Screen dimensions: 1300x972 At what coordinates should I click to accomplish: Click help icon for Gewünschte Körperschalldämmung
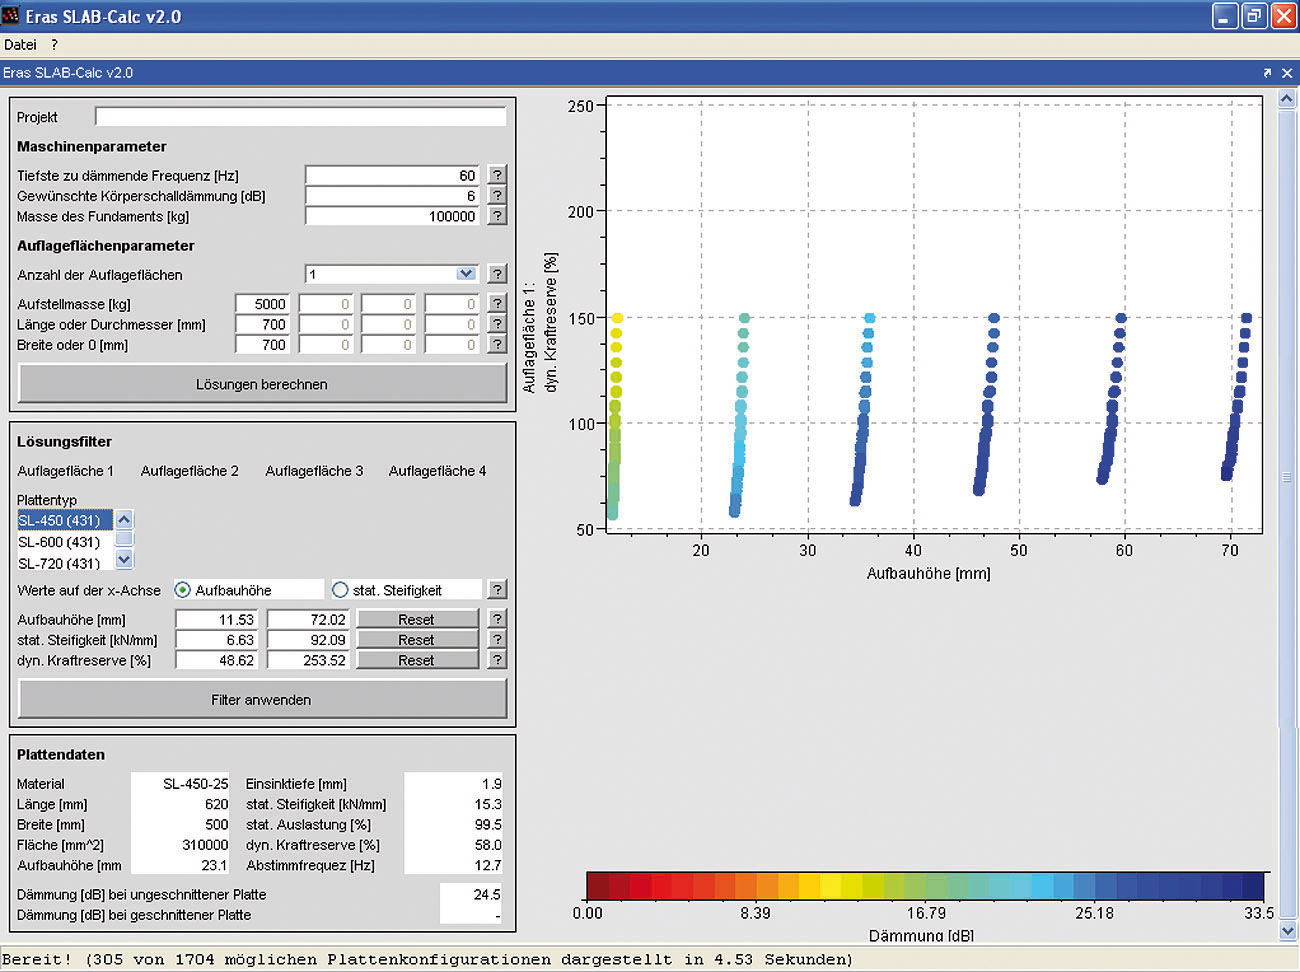coord(497,196)
